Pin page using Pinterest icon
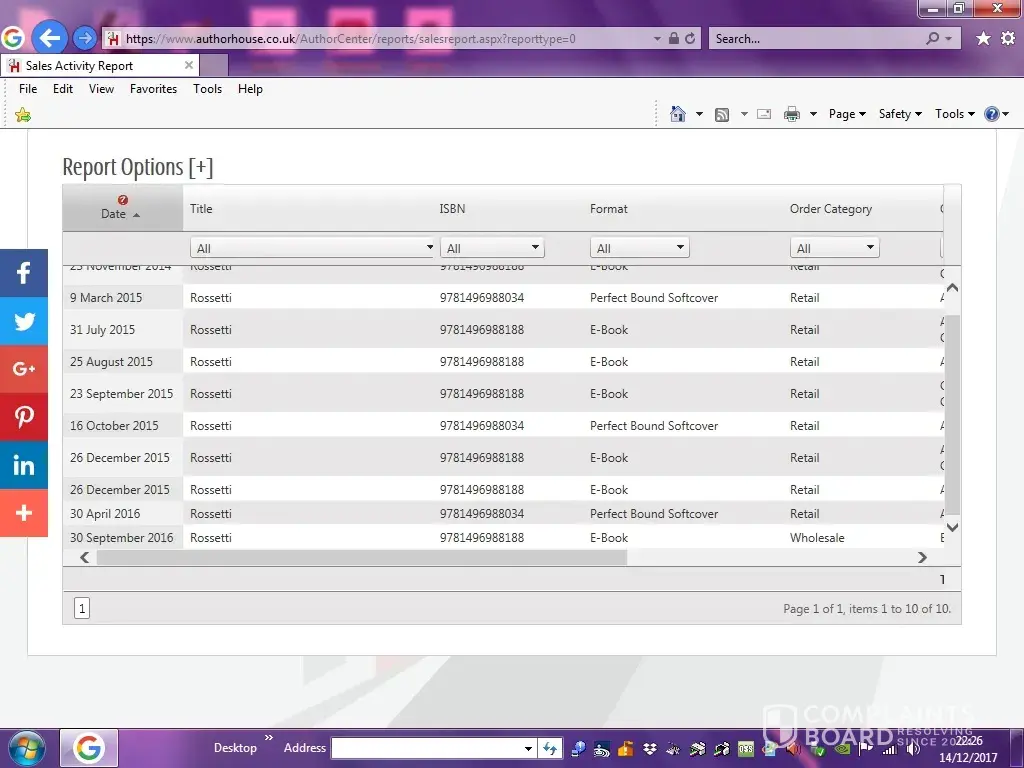 (24, 417)
